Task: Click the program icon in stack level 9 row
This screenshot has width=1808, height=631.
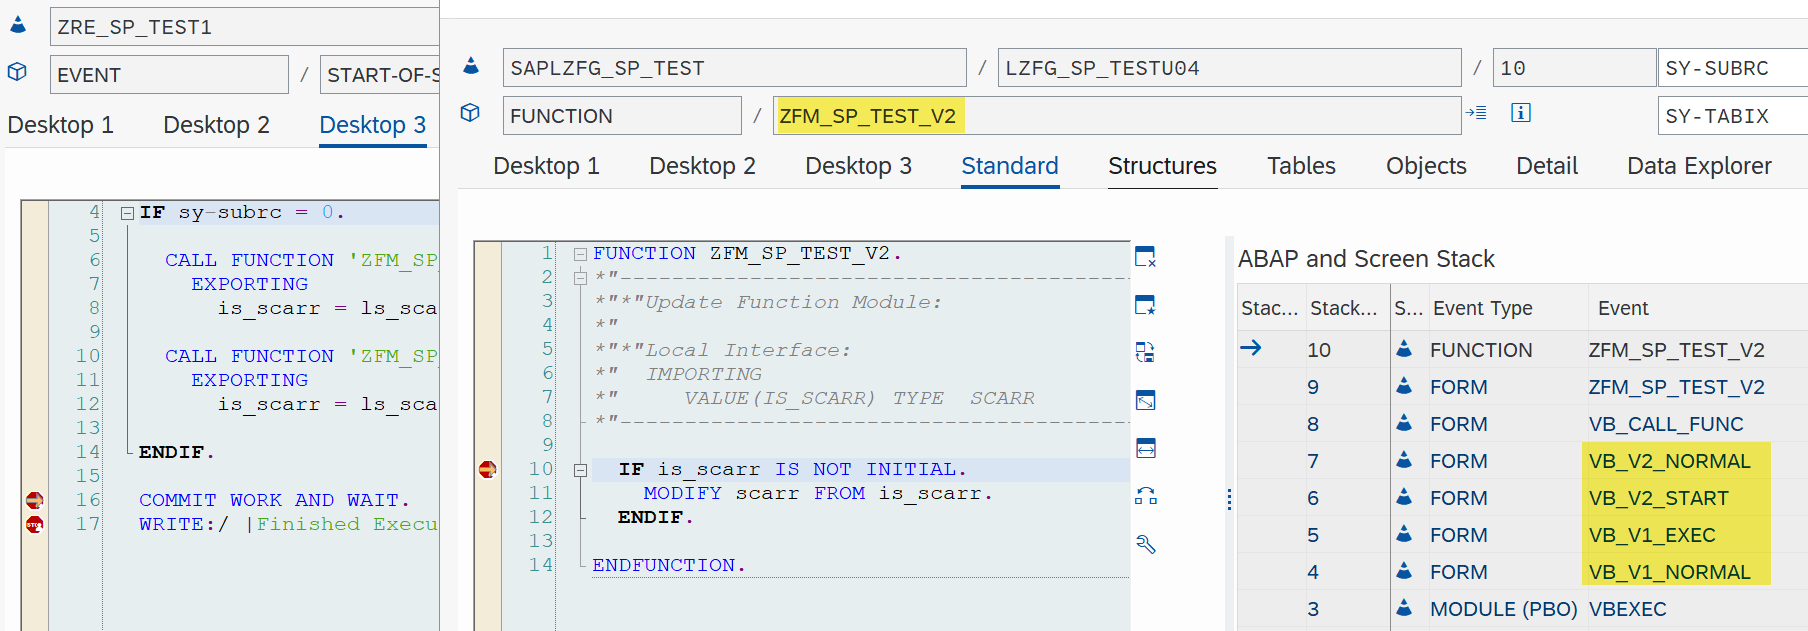Action: point(1404,386)
